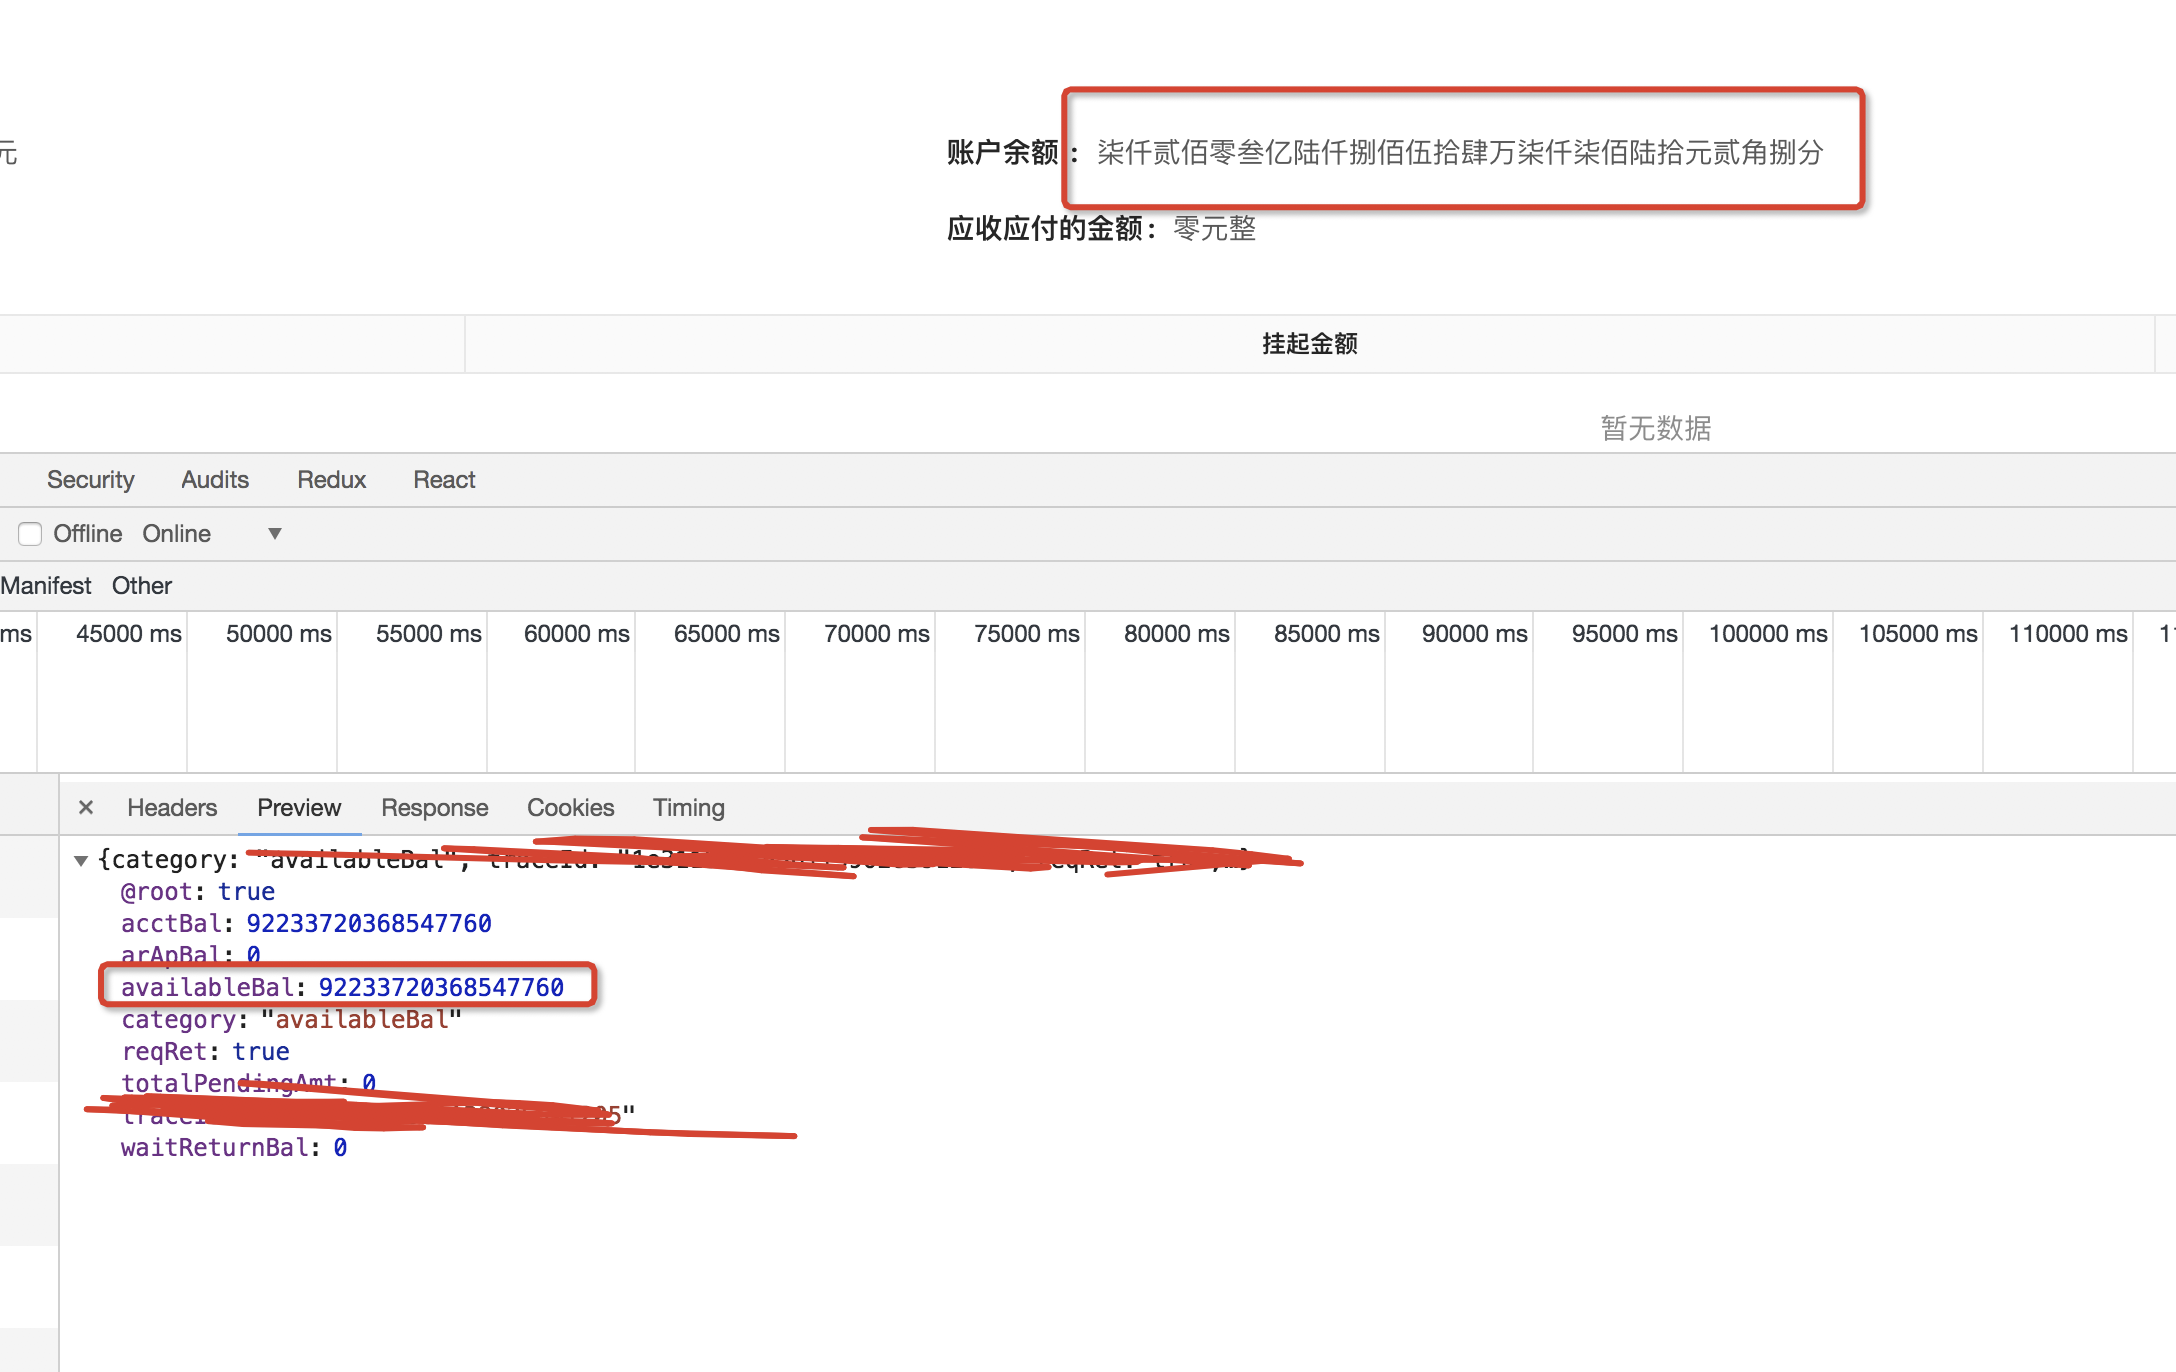Image resolution: width=2176 pixels, height=1372 pixels.
Task: Close the request details pane
Action: point(86,806)
